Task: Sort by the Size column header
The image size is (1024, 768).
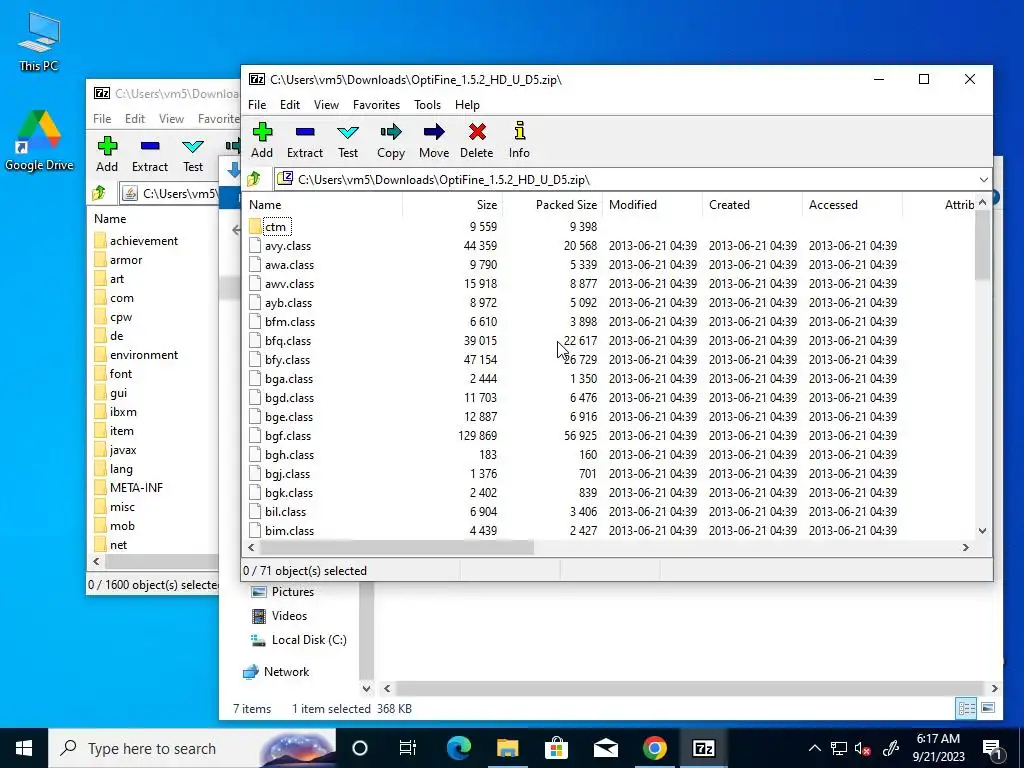Action: click(452, 204)
